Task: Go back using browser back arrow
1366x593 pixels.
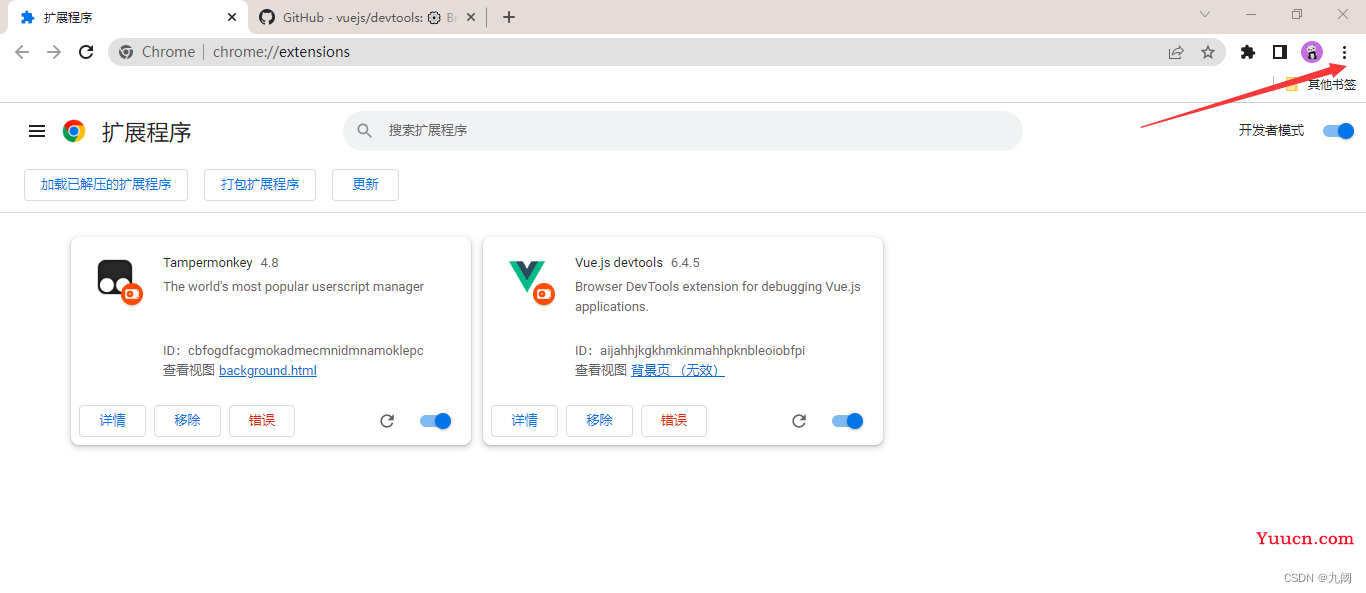Action: point(22,52)
